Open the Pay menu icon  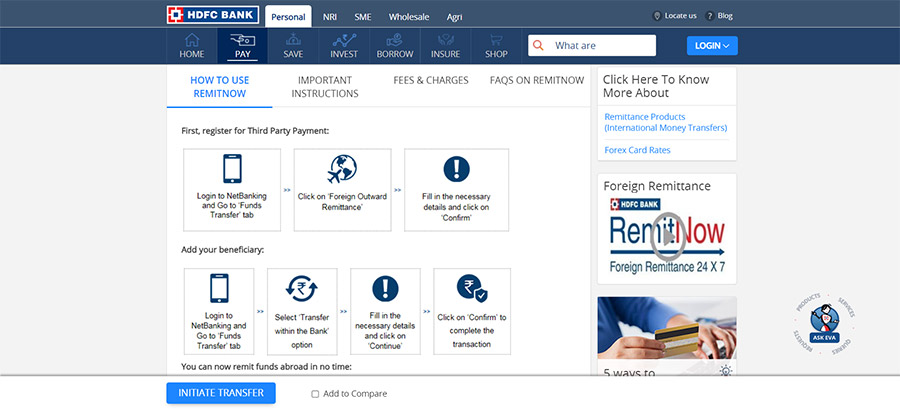[x=242, y=40]
